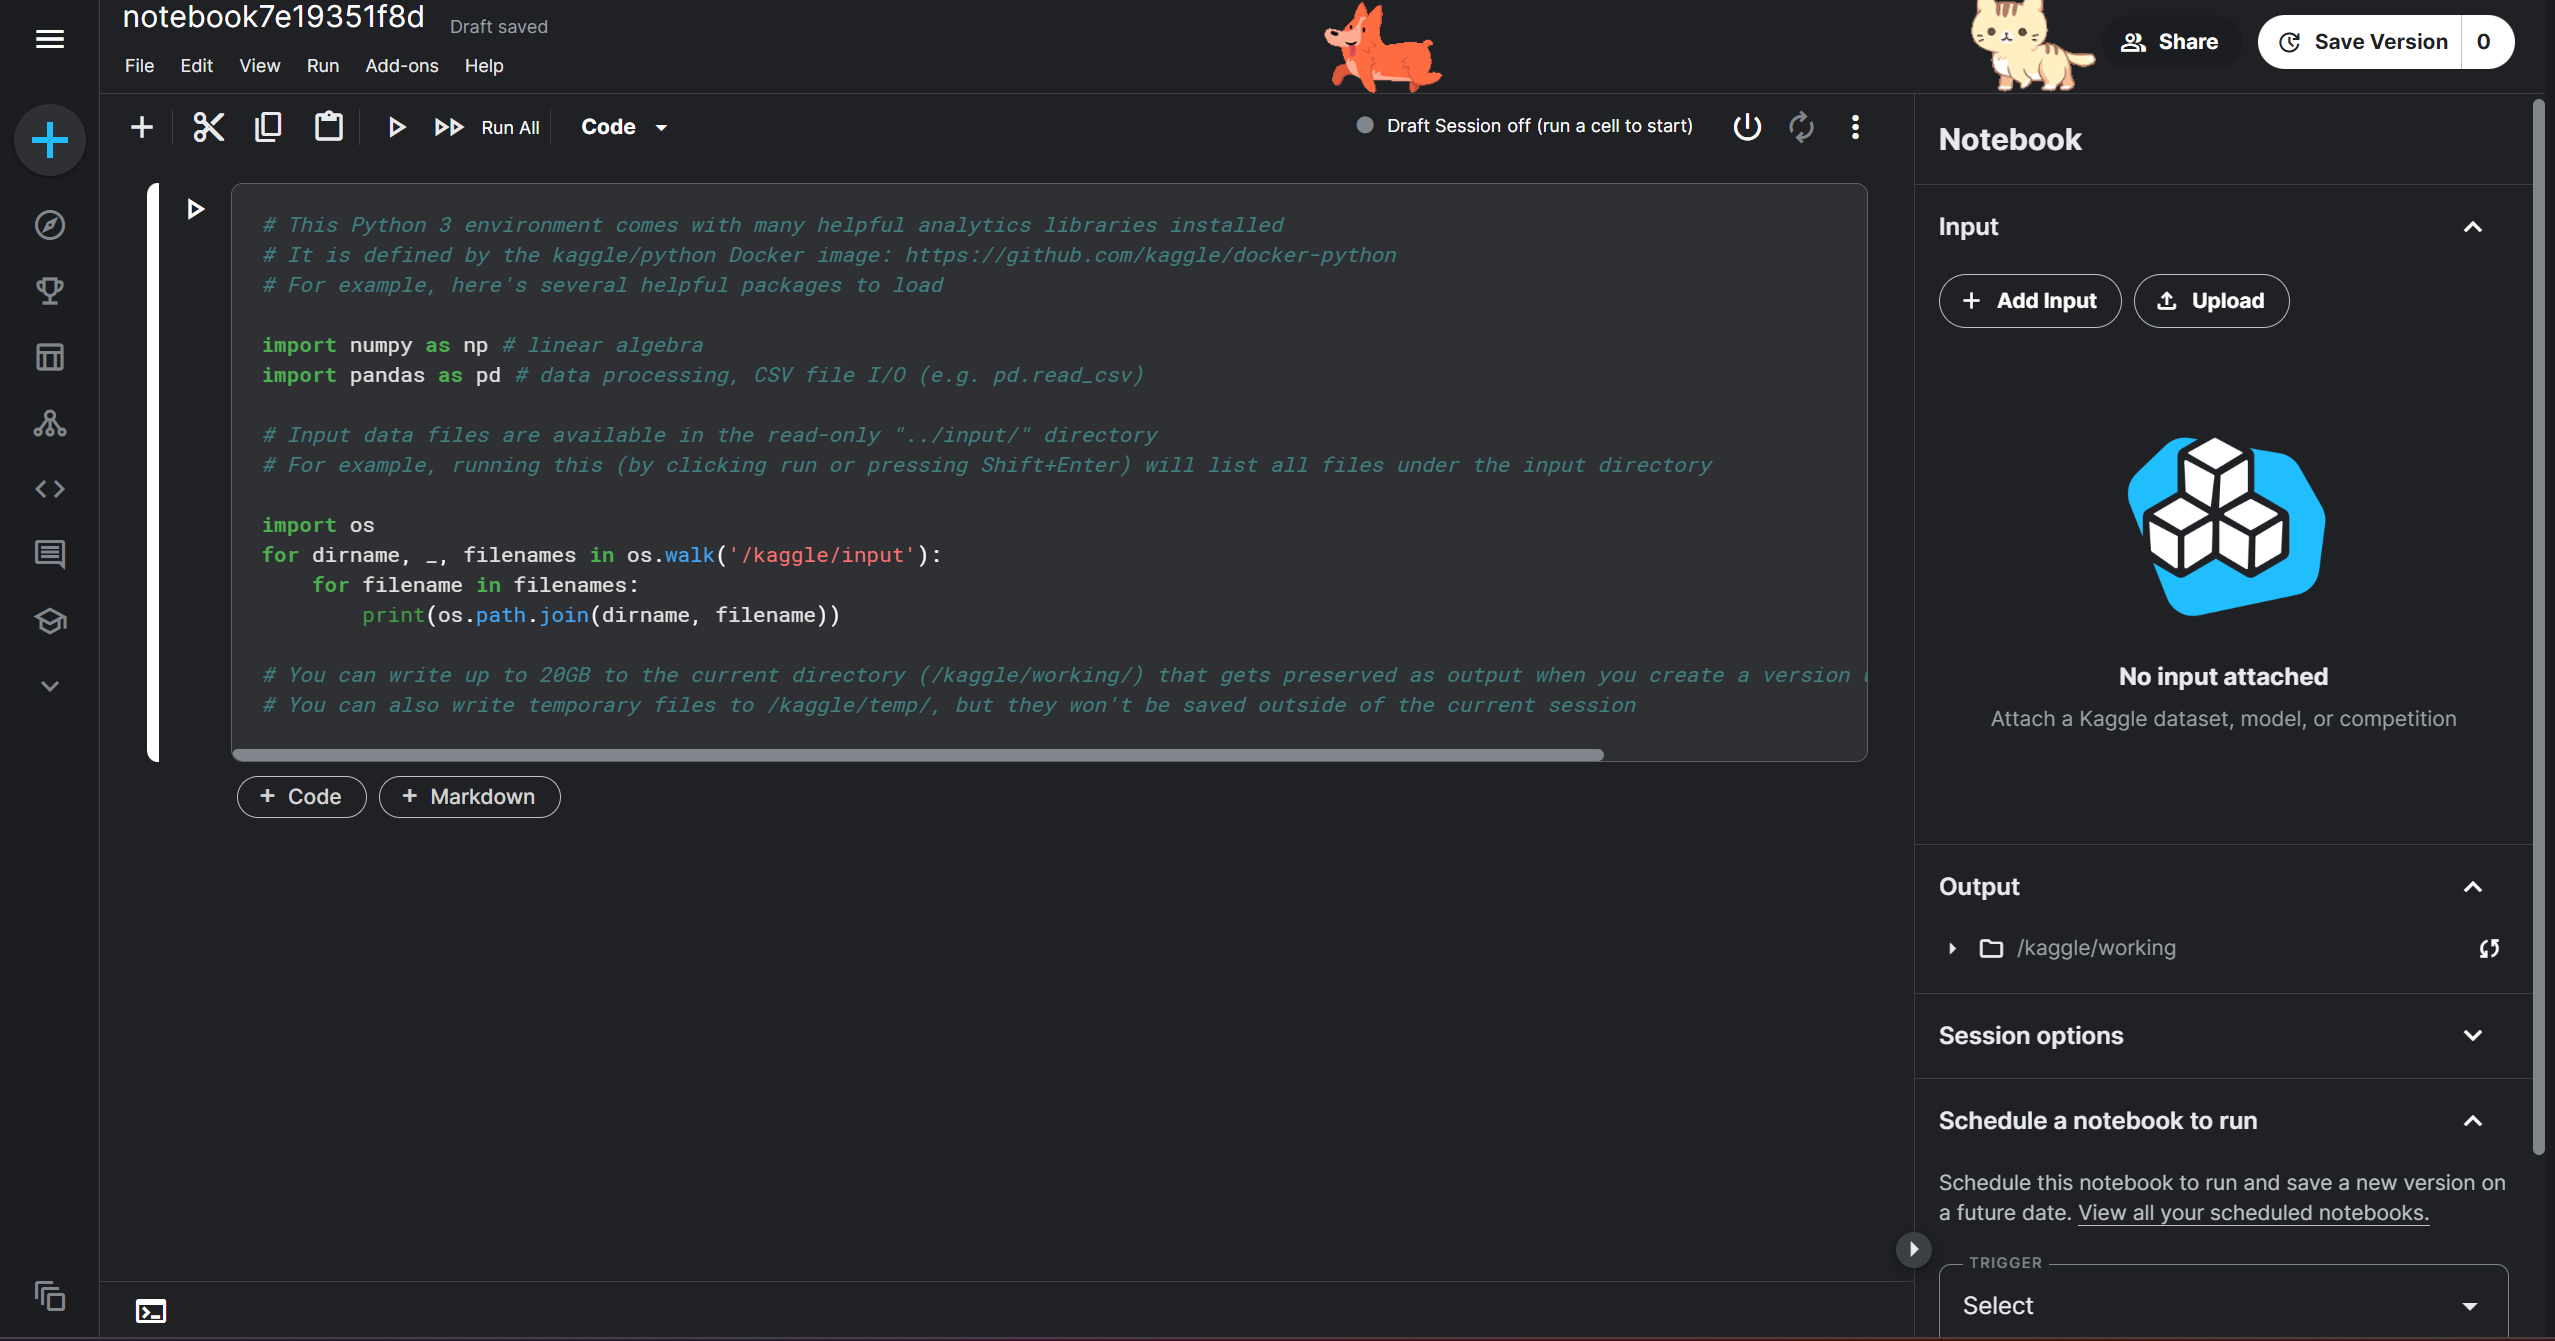Expand the /kaggle/working folder tree
2555x1341 pixels.
[1952, 948]
